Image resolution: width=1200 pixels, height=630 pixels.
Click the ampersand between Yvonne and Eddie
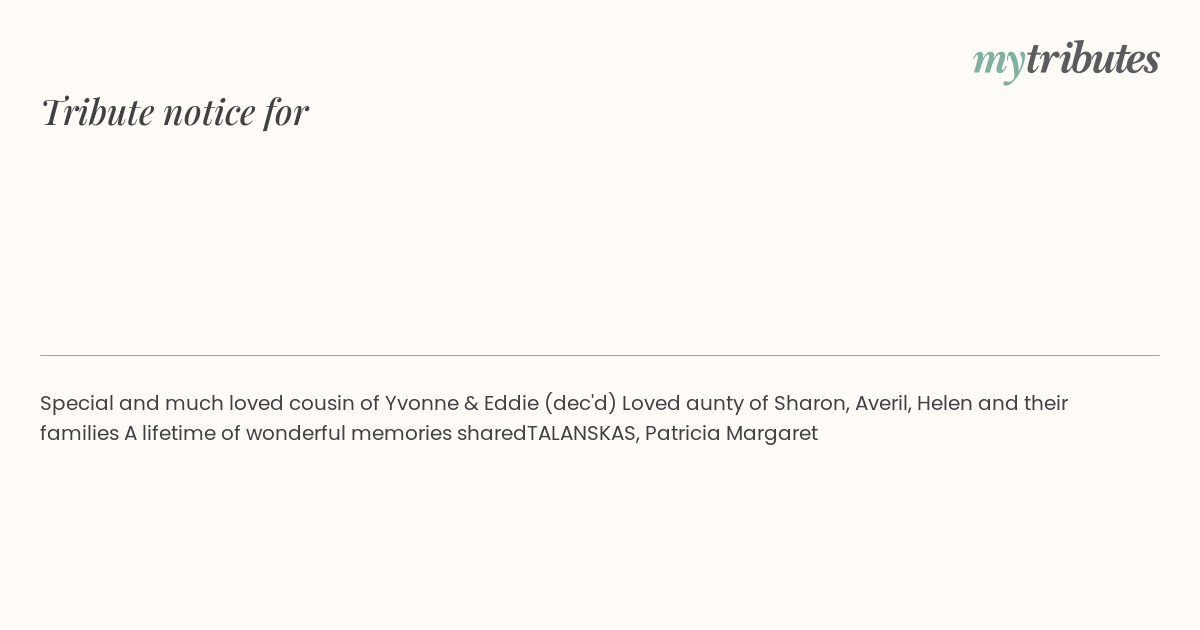click(471, 403)
